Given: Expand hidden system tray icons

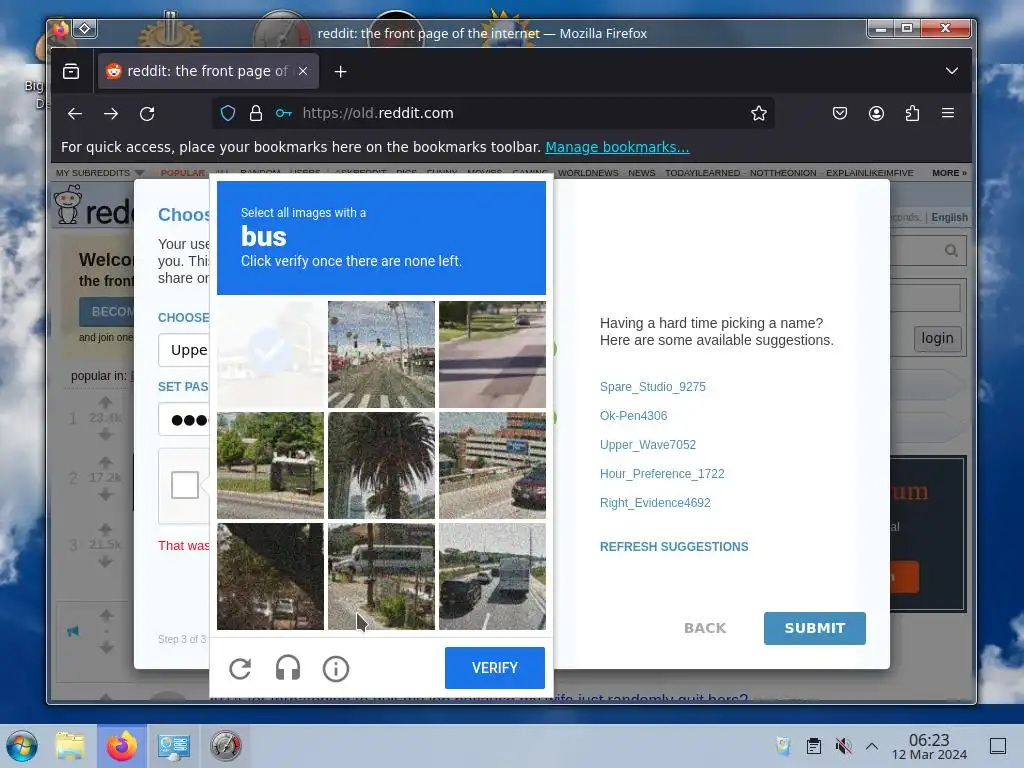Looking at the screenshot, I should click(871, 746).
